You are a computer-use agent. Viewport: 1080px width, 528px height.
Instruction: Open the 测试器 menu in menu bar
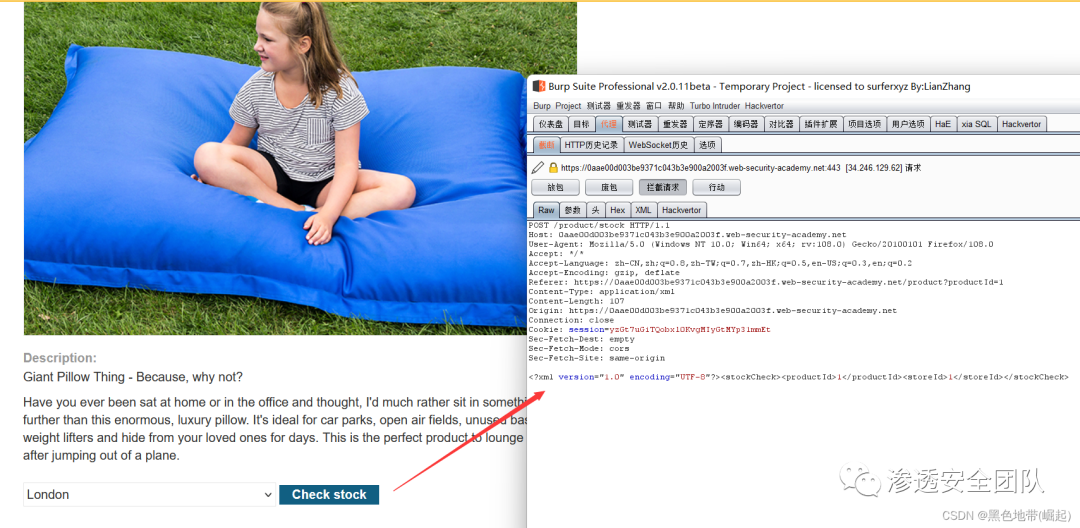click(599, 106)
